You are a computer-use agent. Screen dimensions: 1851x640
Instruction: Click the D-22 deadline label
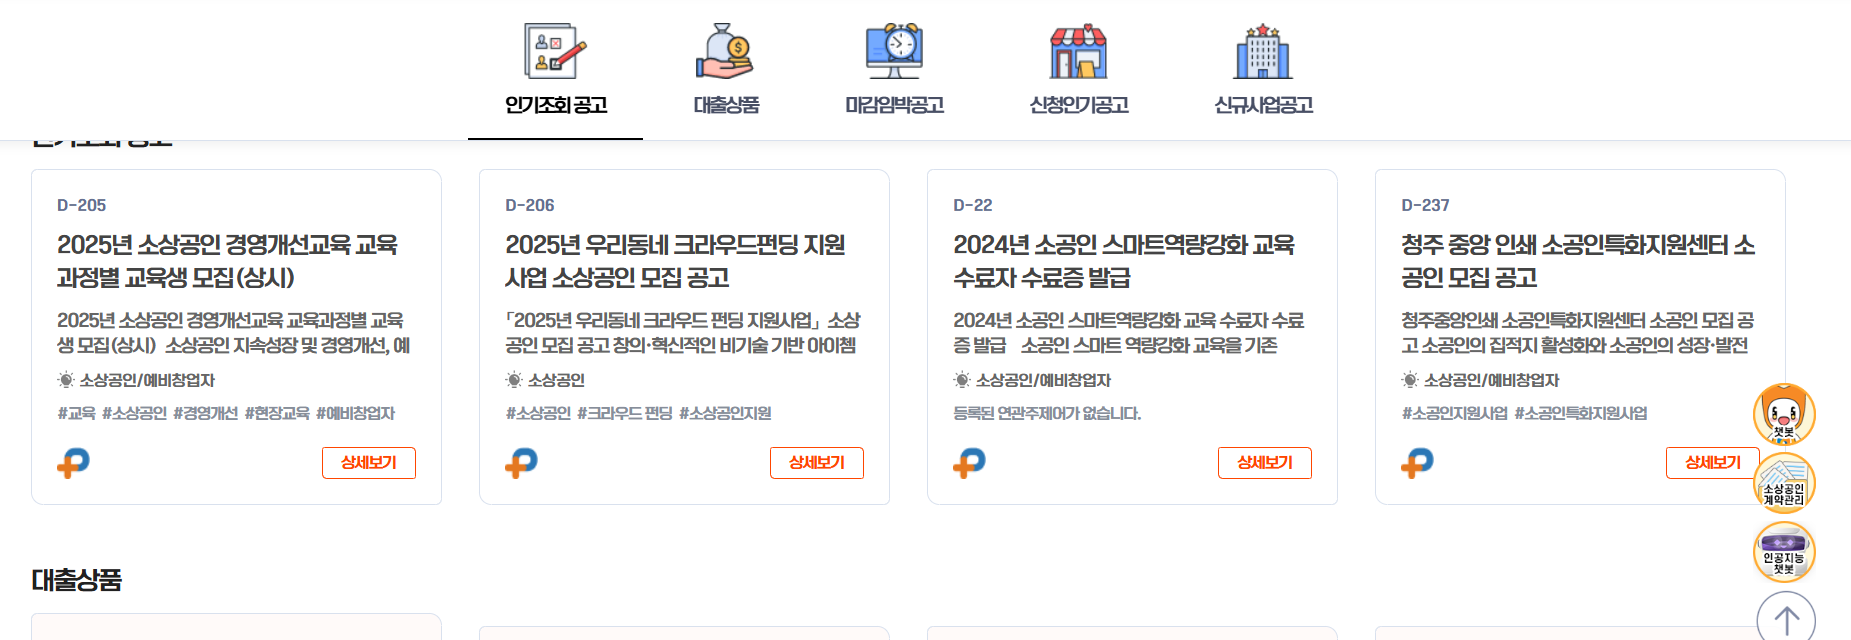[x=972, y=205]
